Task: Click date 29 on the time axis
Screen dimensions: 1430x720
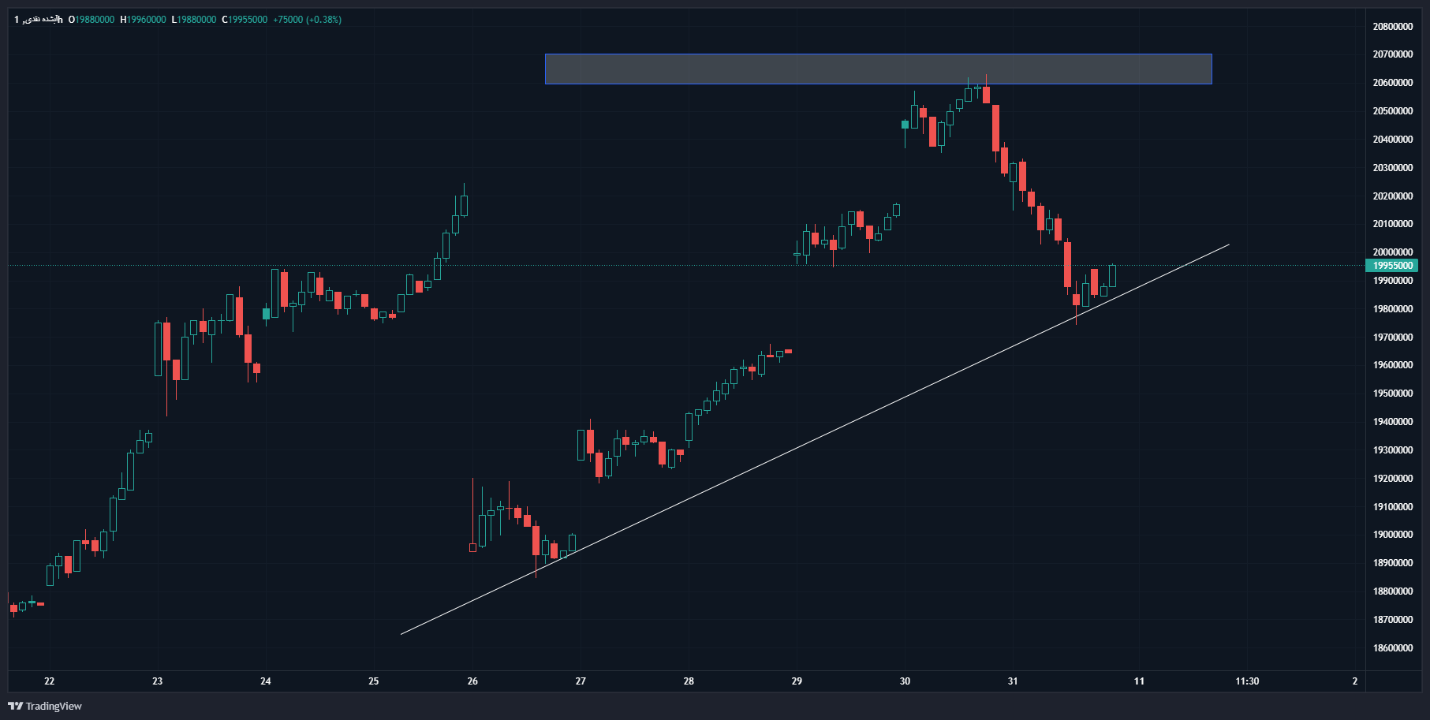Action: coord(796,681)
